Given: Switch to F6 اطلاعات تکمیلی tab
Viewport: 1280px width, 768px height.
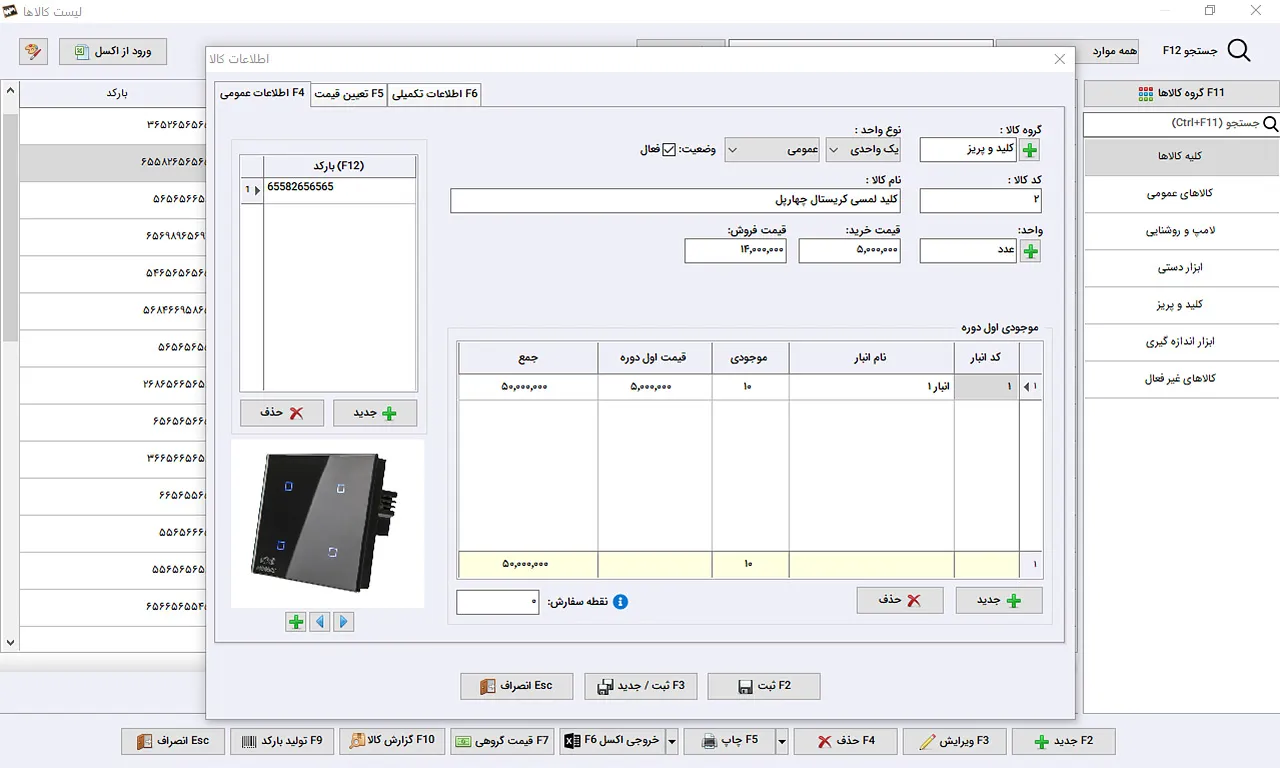Looking at the screenshot, I should tap(435, 94).
